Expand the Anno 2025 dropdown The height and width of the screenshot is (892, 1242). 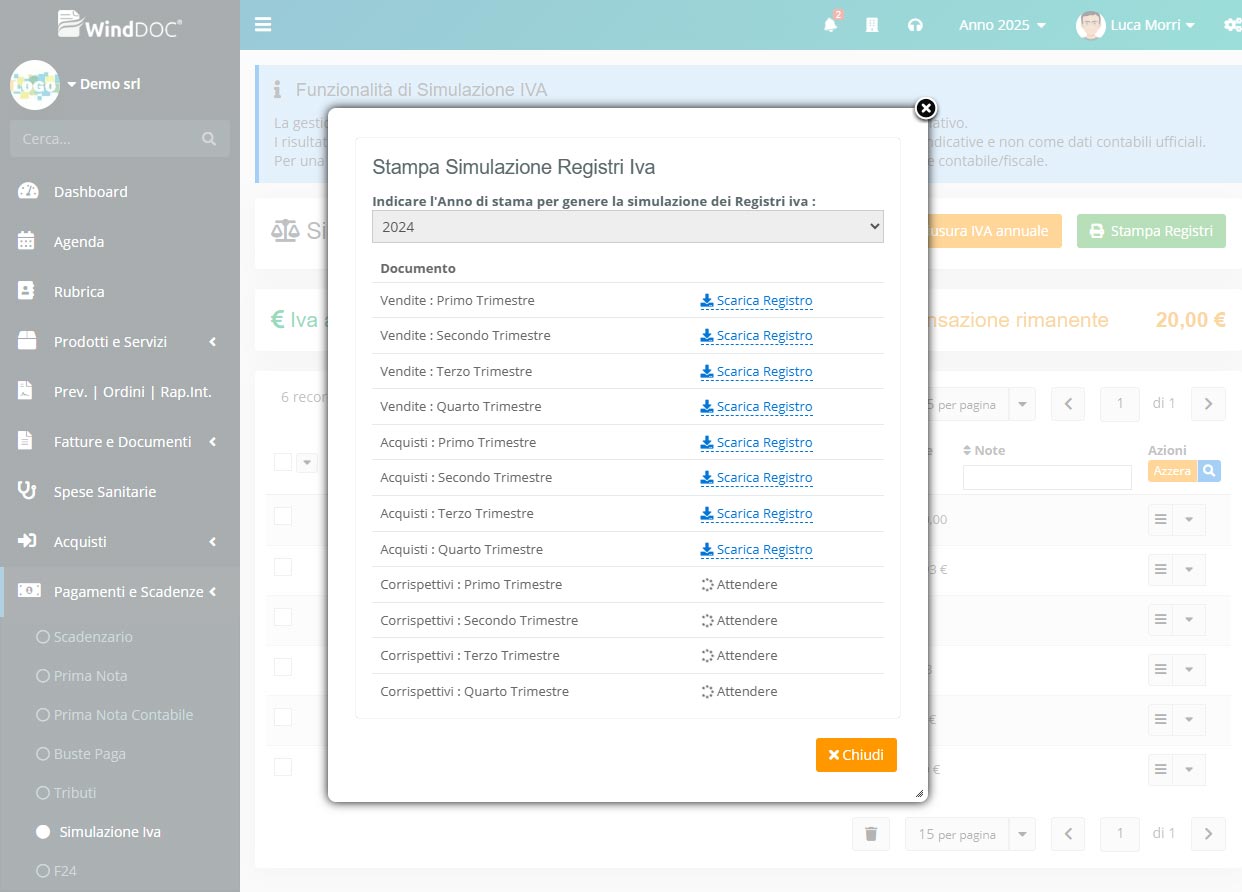click(x=1002, y=25)
